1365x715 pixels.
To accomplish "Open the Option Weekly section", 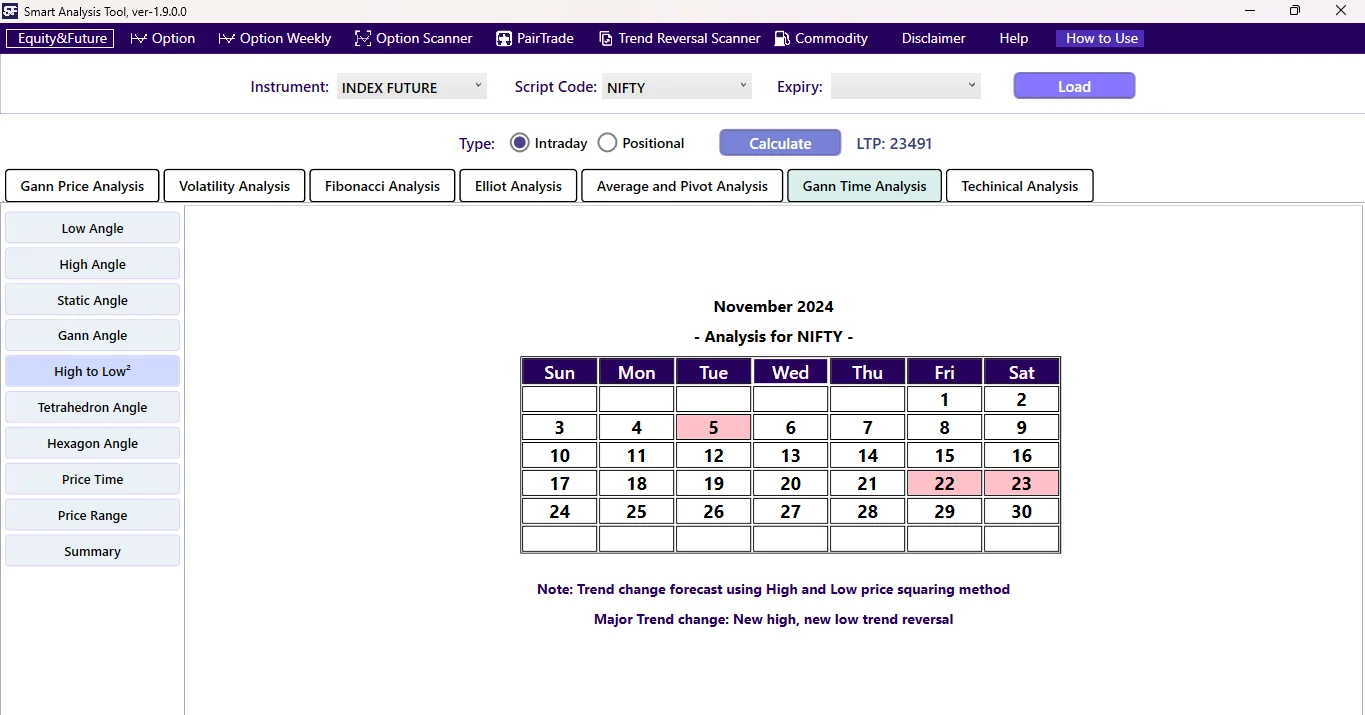I will 273,38.
